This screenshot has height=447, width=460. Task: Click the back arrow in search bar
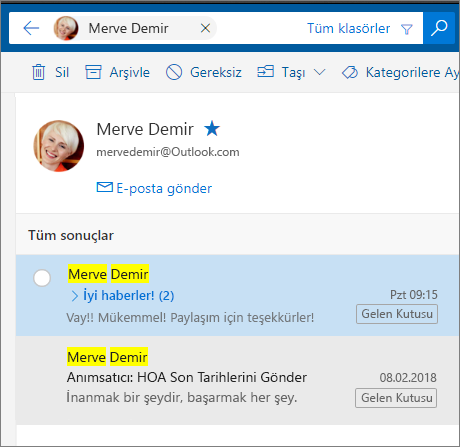(x=31, y=28)
